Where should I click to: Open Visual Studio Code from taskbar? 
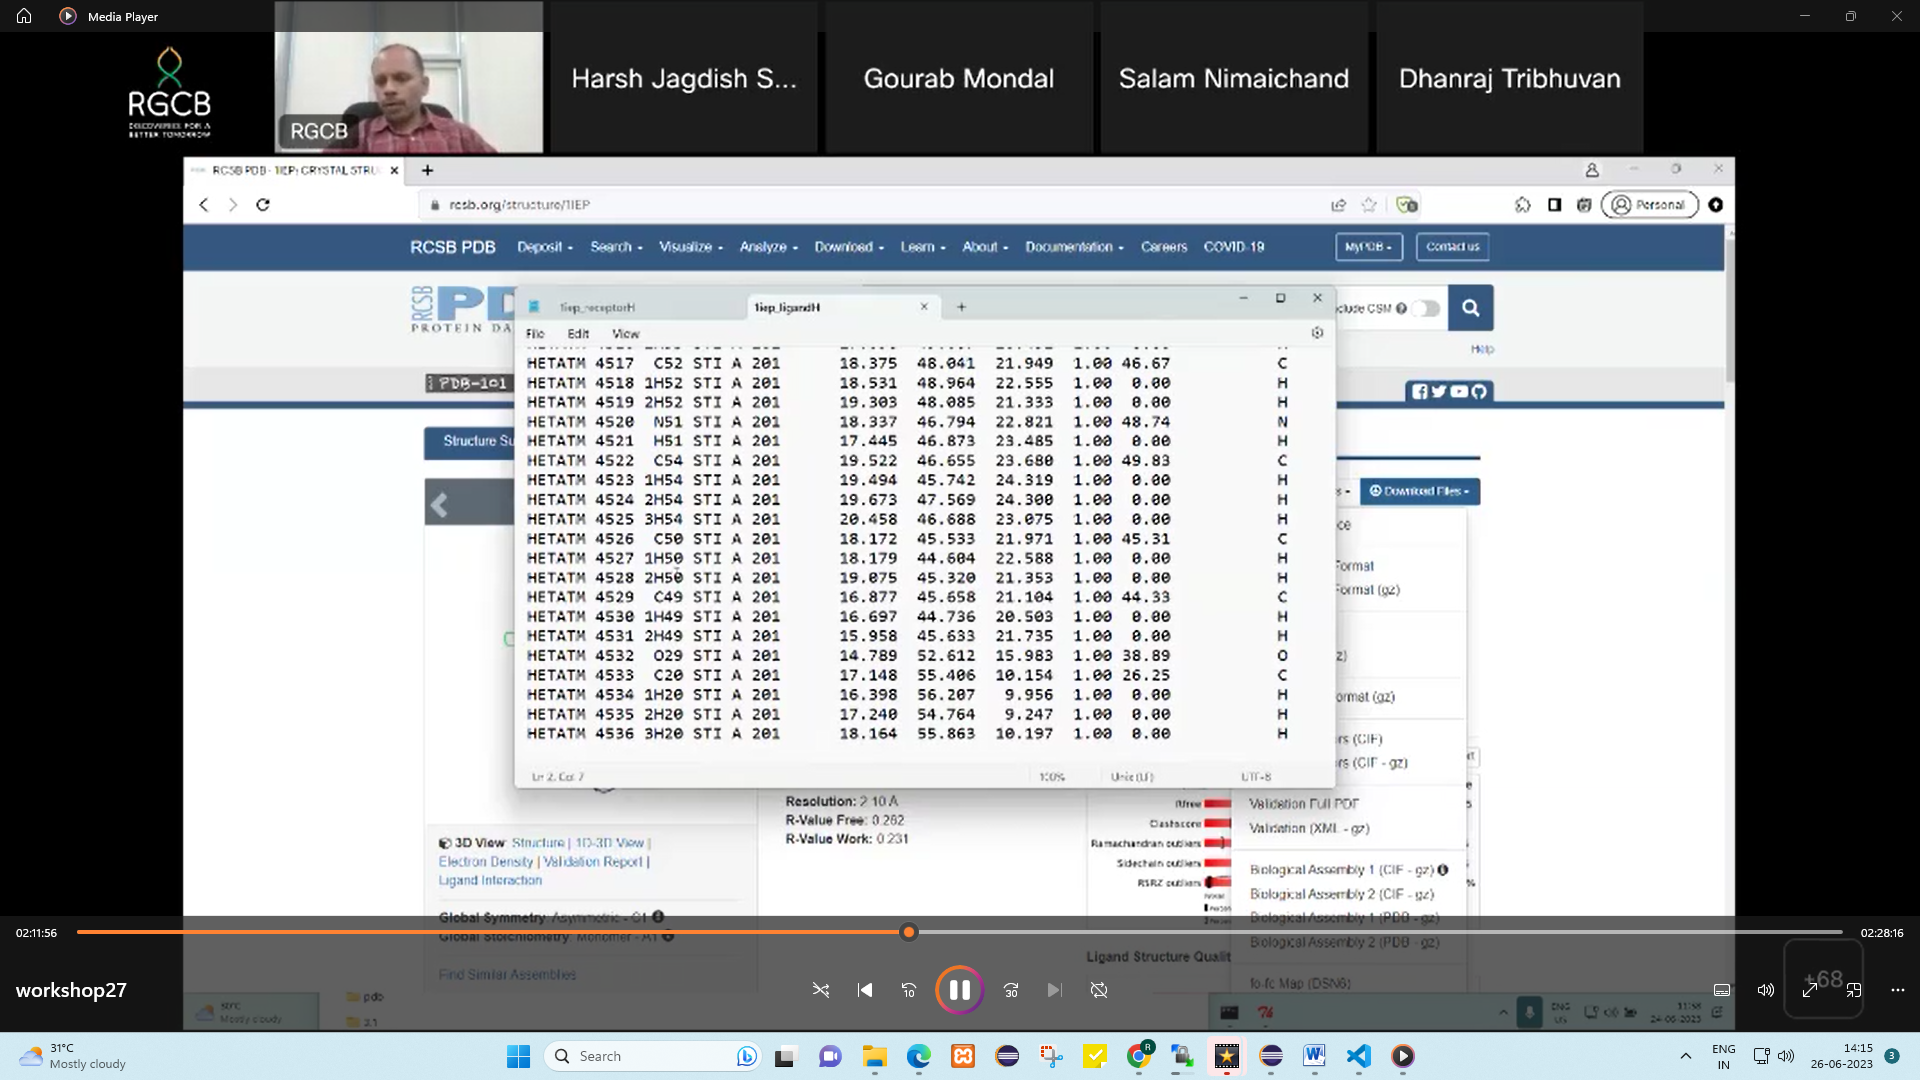click(1358, 1056)
